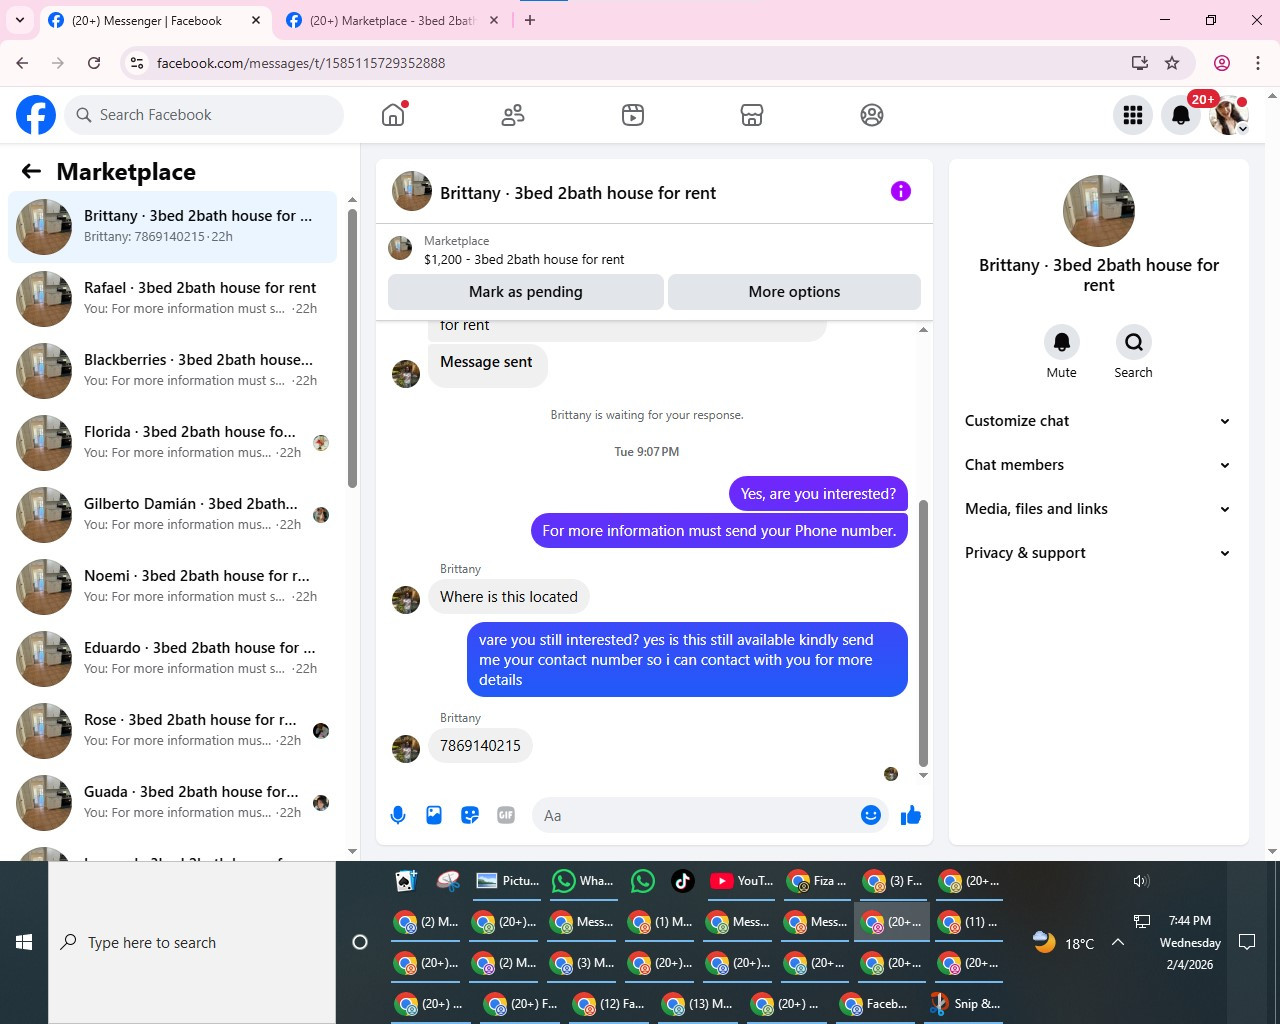Click the 'Where is this located' message
The image size is (1280, 1024).
(x=509, y=597)
